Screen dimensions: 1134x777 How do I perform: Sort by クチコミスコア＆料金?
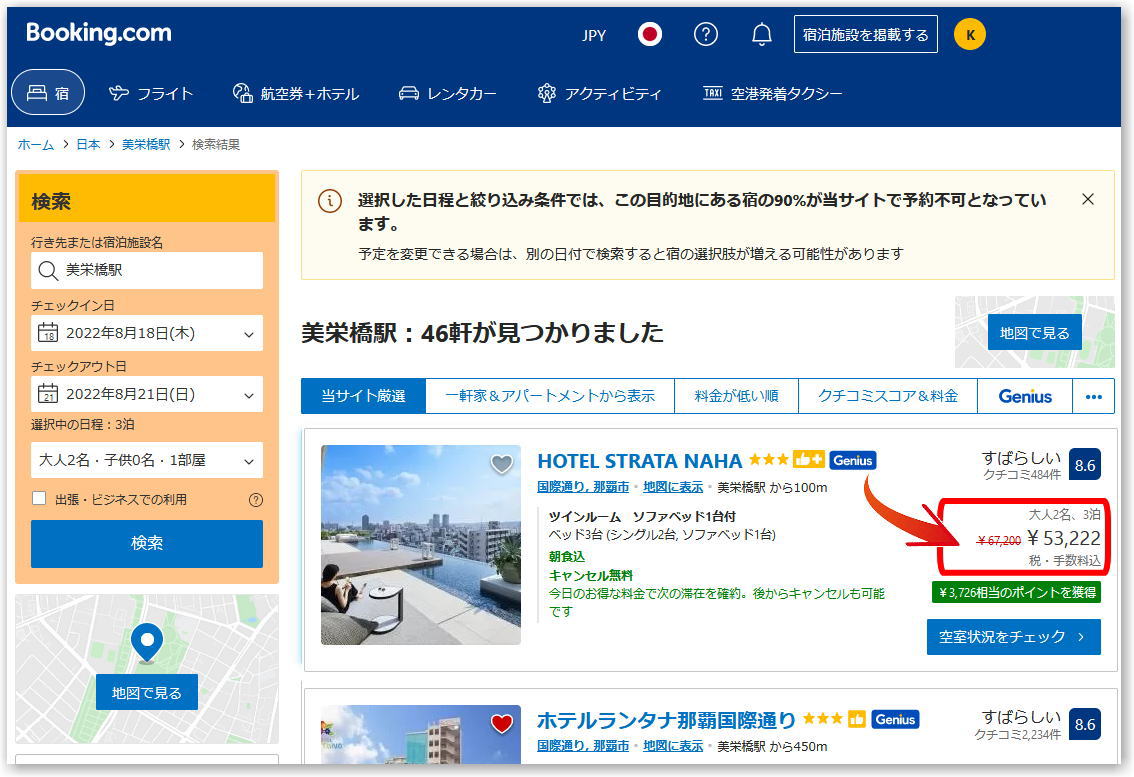point(887,396)
